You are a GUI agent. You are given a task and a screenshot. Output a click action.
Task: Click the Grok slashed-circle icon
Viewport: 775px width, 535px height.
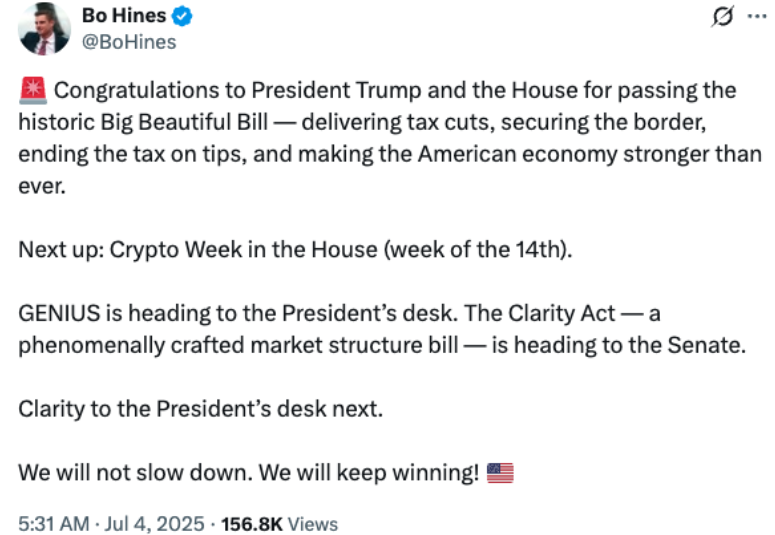click(721, 16)
